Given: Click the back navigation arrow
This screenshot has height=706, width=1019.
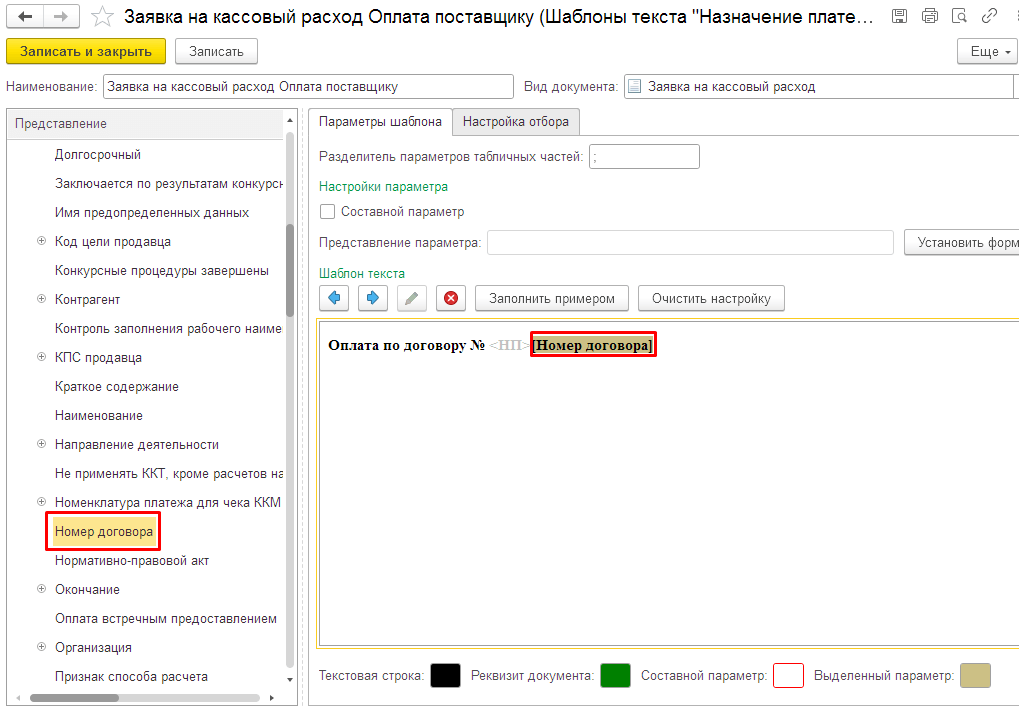Looking at the screenshot, I should (25, 17).
